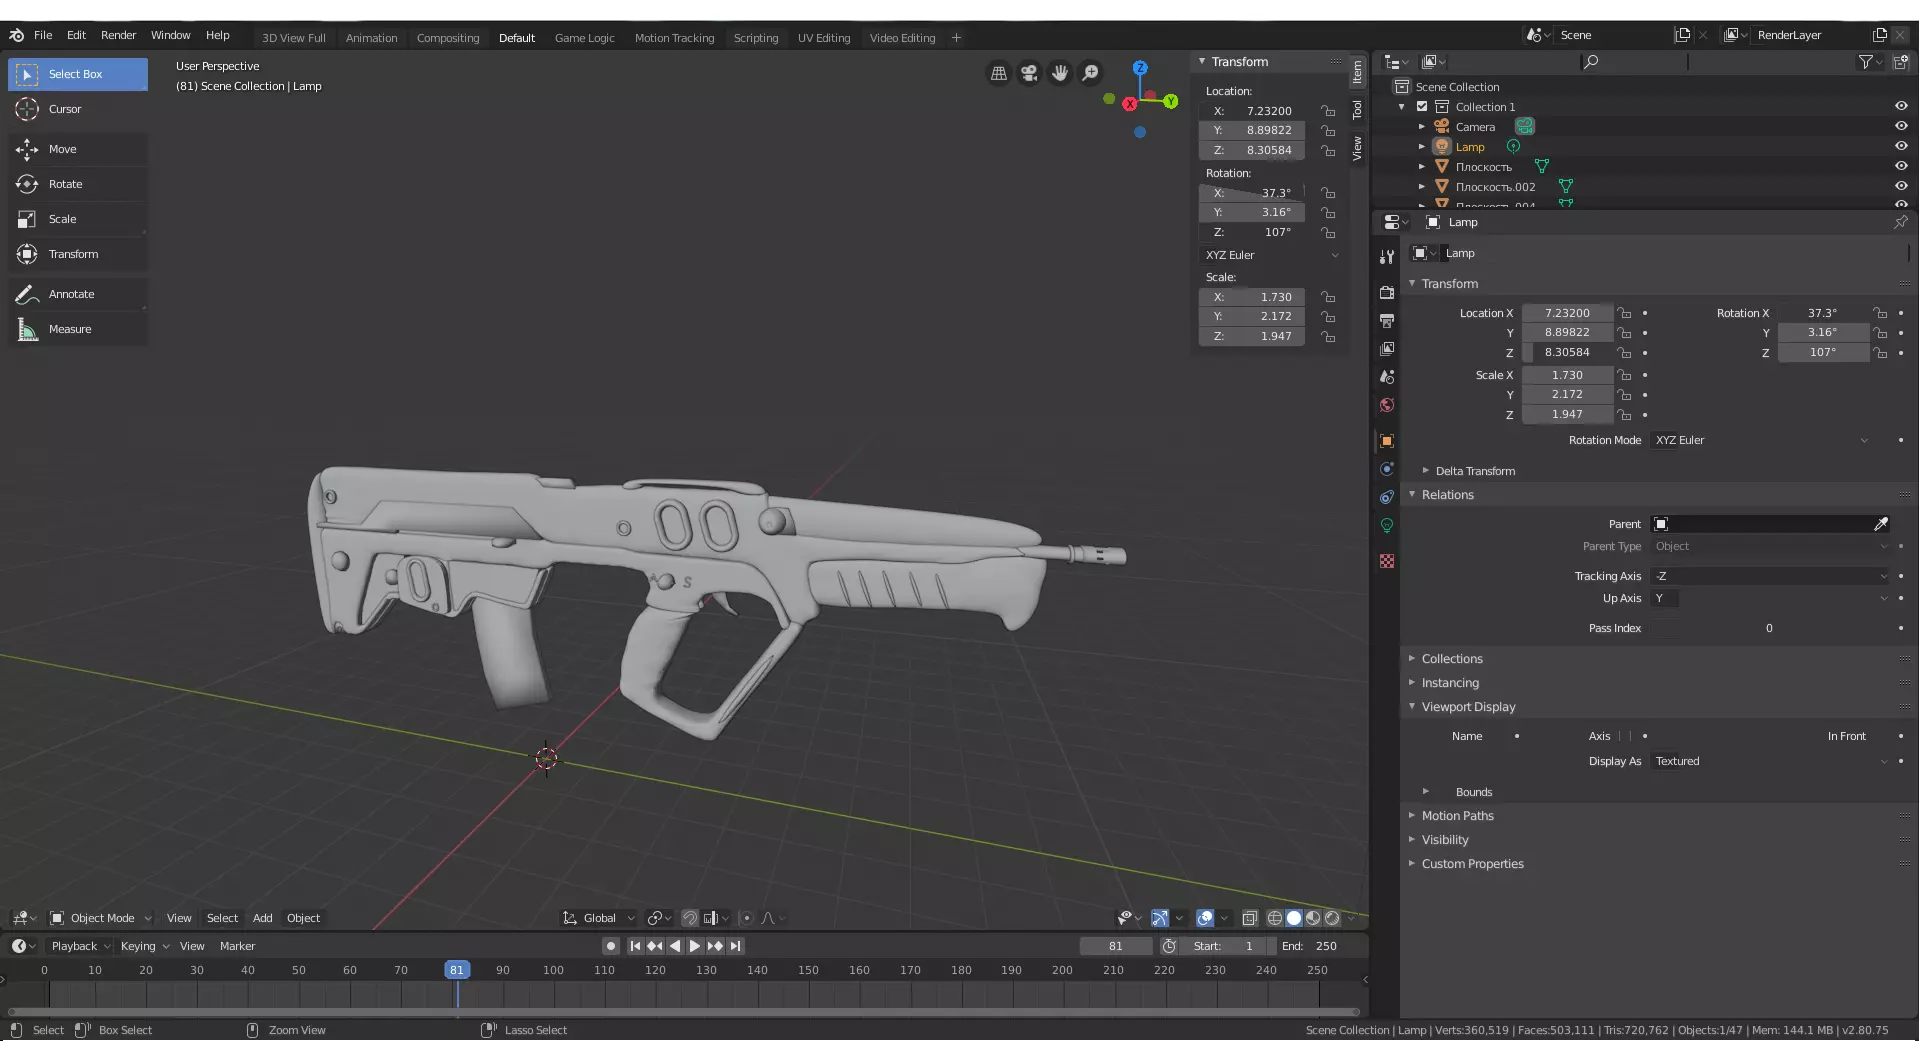Open the Keying menu in timeline
The width and height of the screenshot is (1920, 1041).
pyautogui.click(x=144, y=946)
